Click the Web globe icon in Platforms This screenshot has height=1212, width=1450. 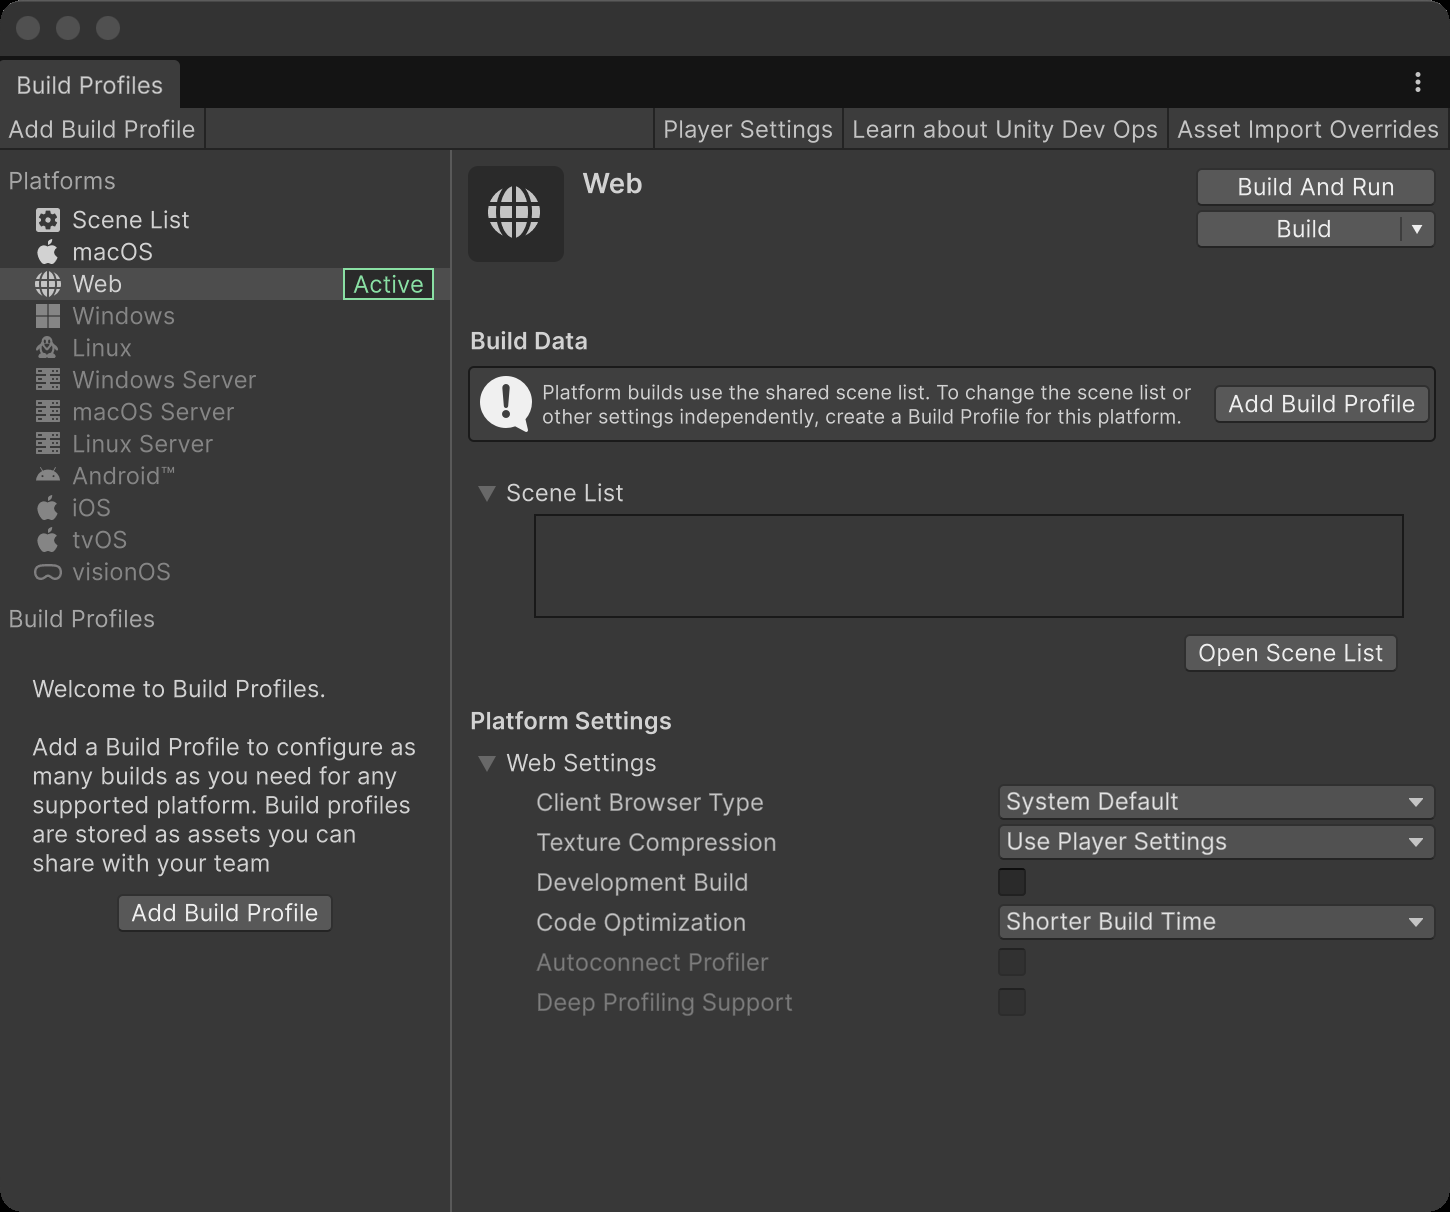[47, 284]
